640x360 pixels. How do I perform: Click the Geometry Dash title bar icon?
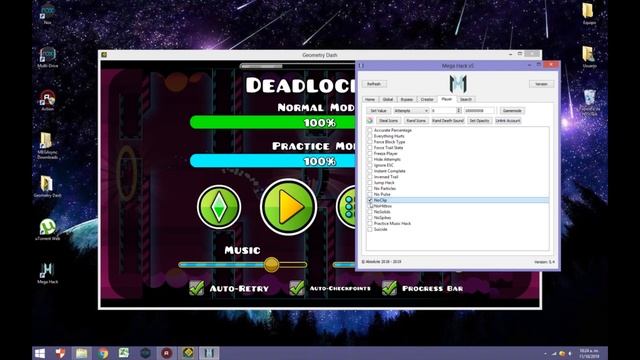click(x=104, y=55)
